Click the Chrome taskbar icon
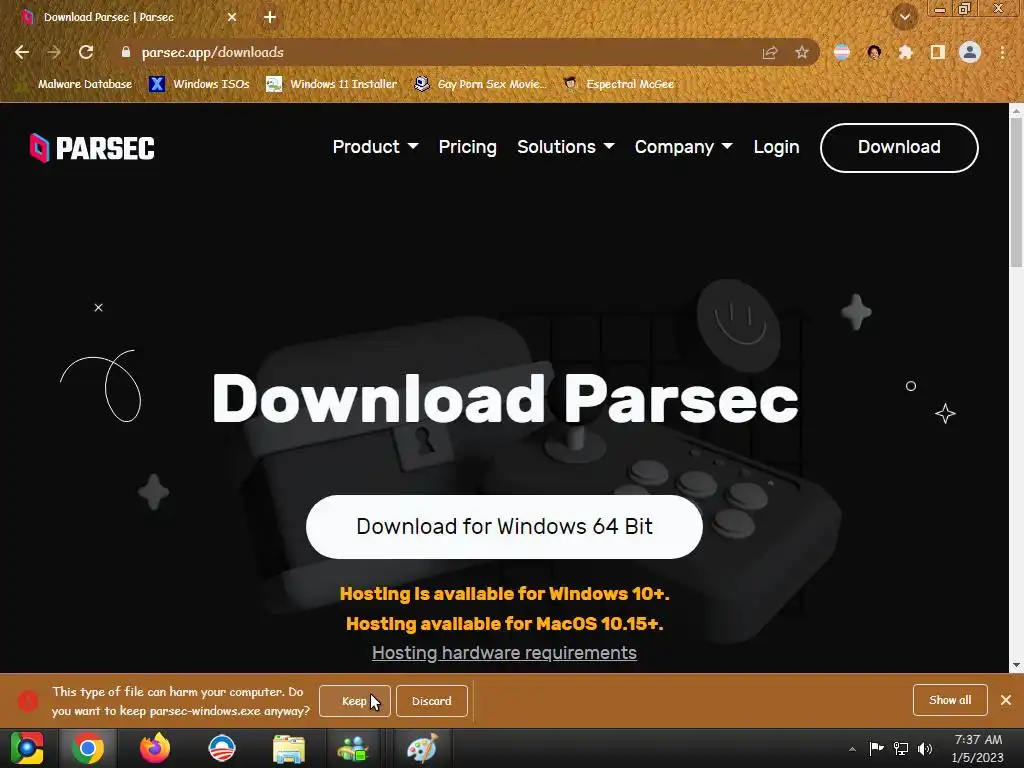Screen dimensions: 1024x768 [88, 748]
